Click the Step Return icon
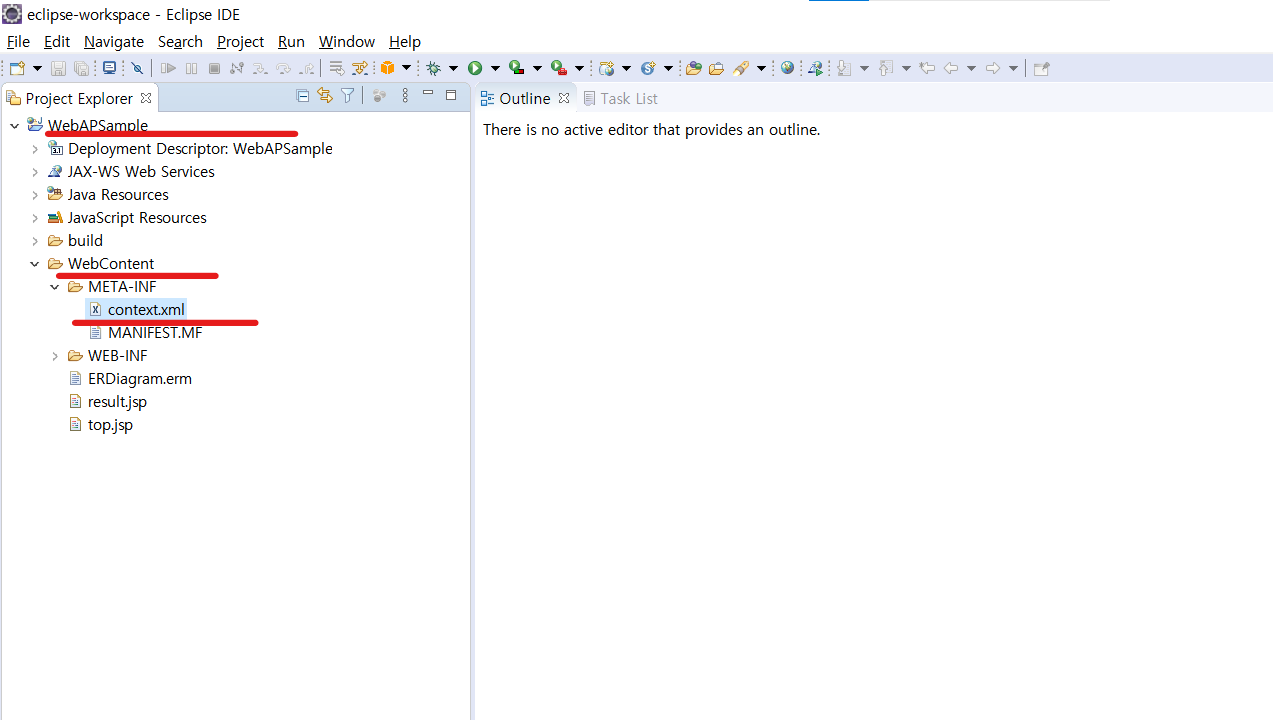 [x=307, y=68]
